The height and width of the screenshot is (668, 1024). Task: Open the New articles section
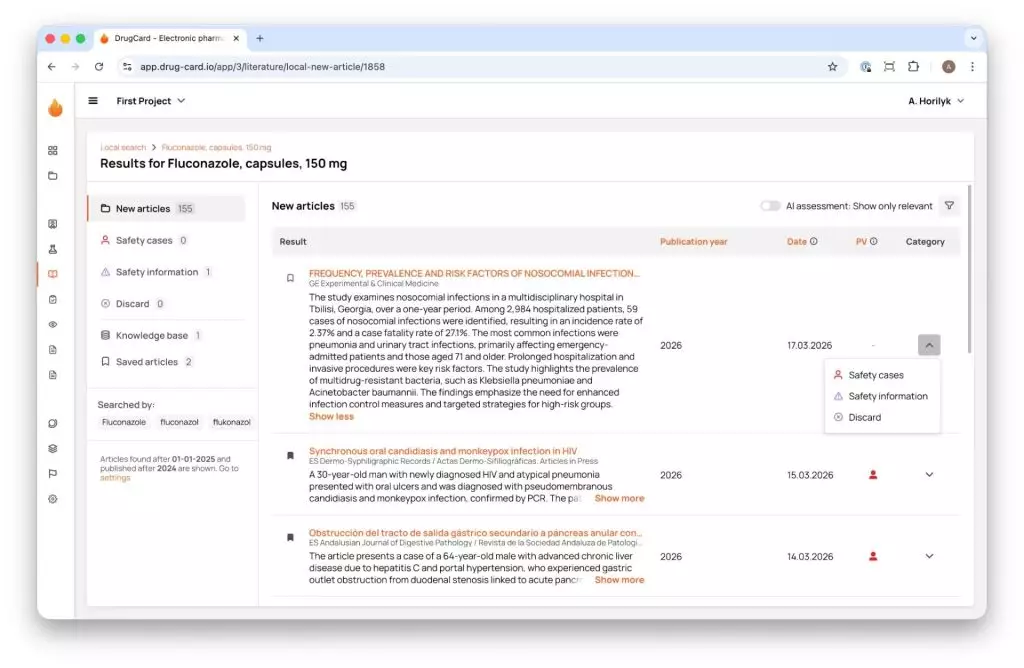(x=167, y=209)
